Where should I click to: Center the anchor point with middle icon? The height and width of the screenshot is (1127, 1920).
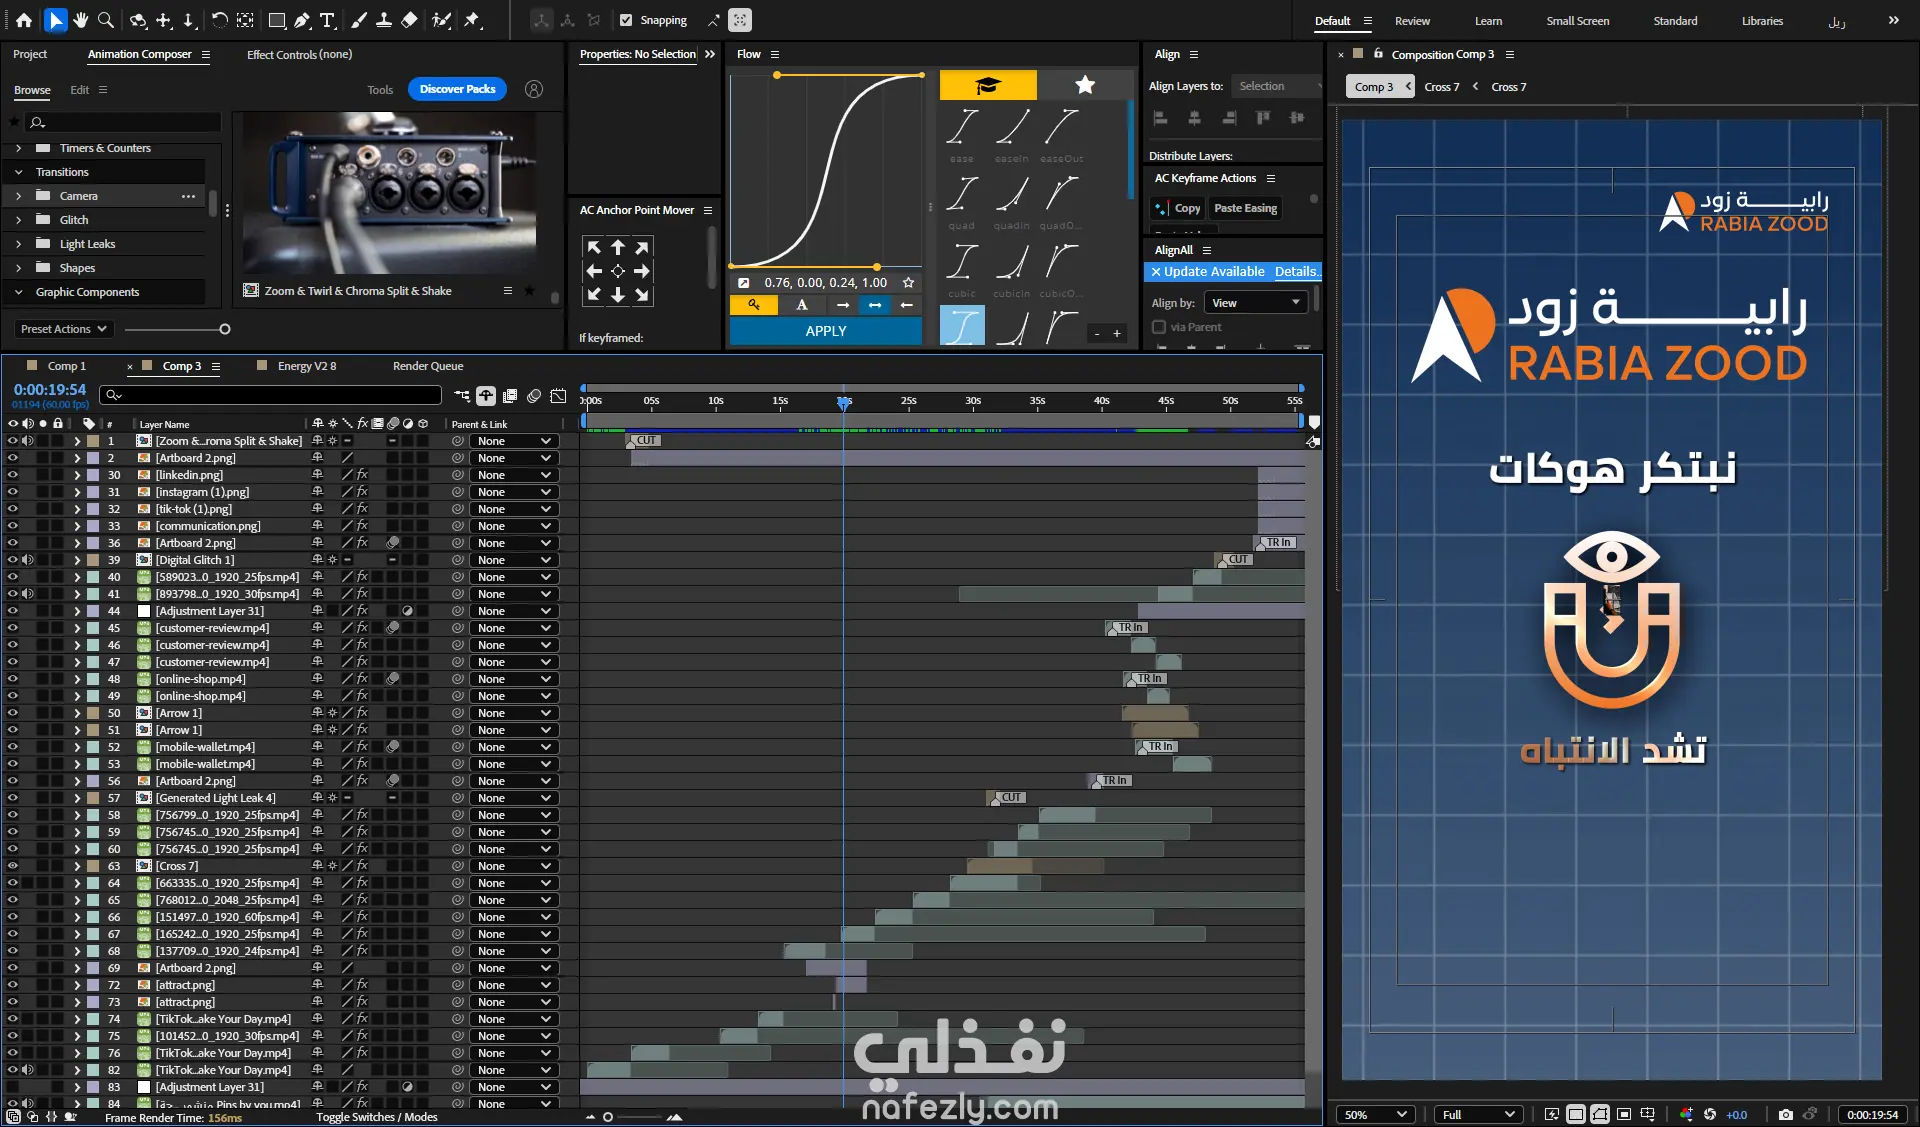618,271
